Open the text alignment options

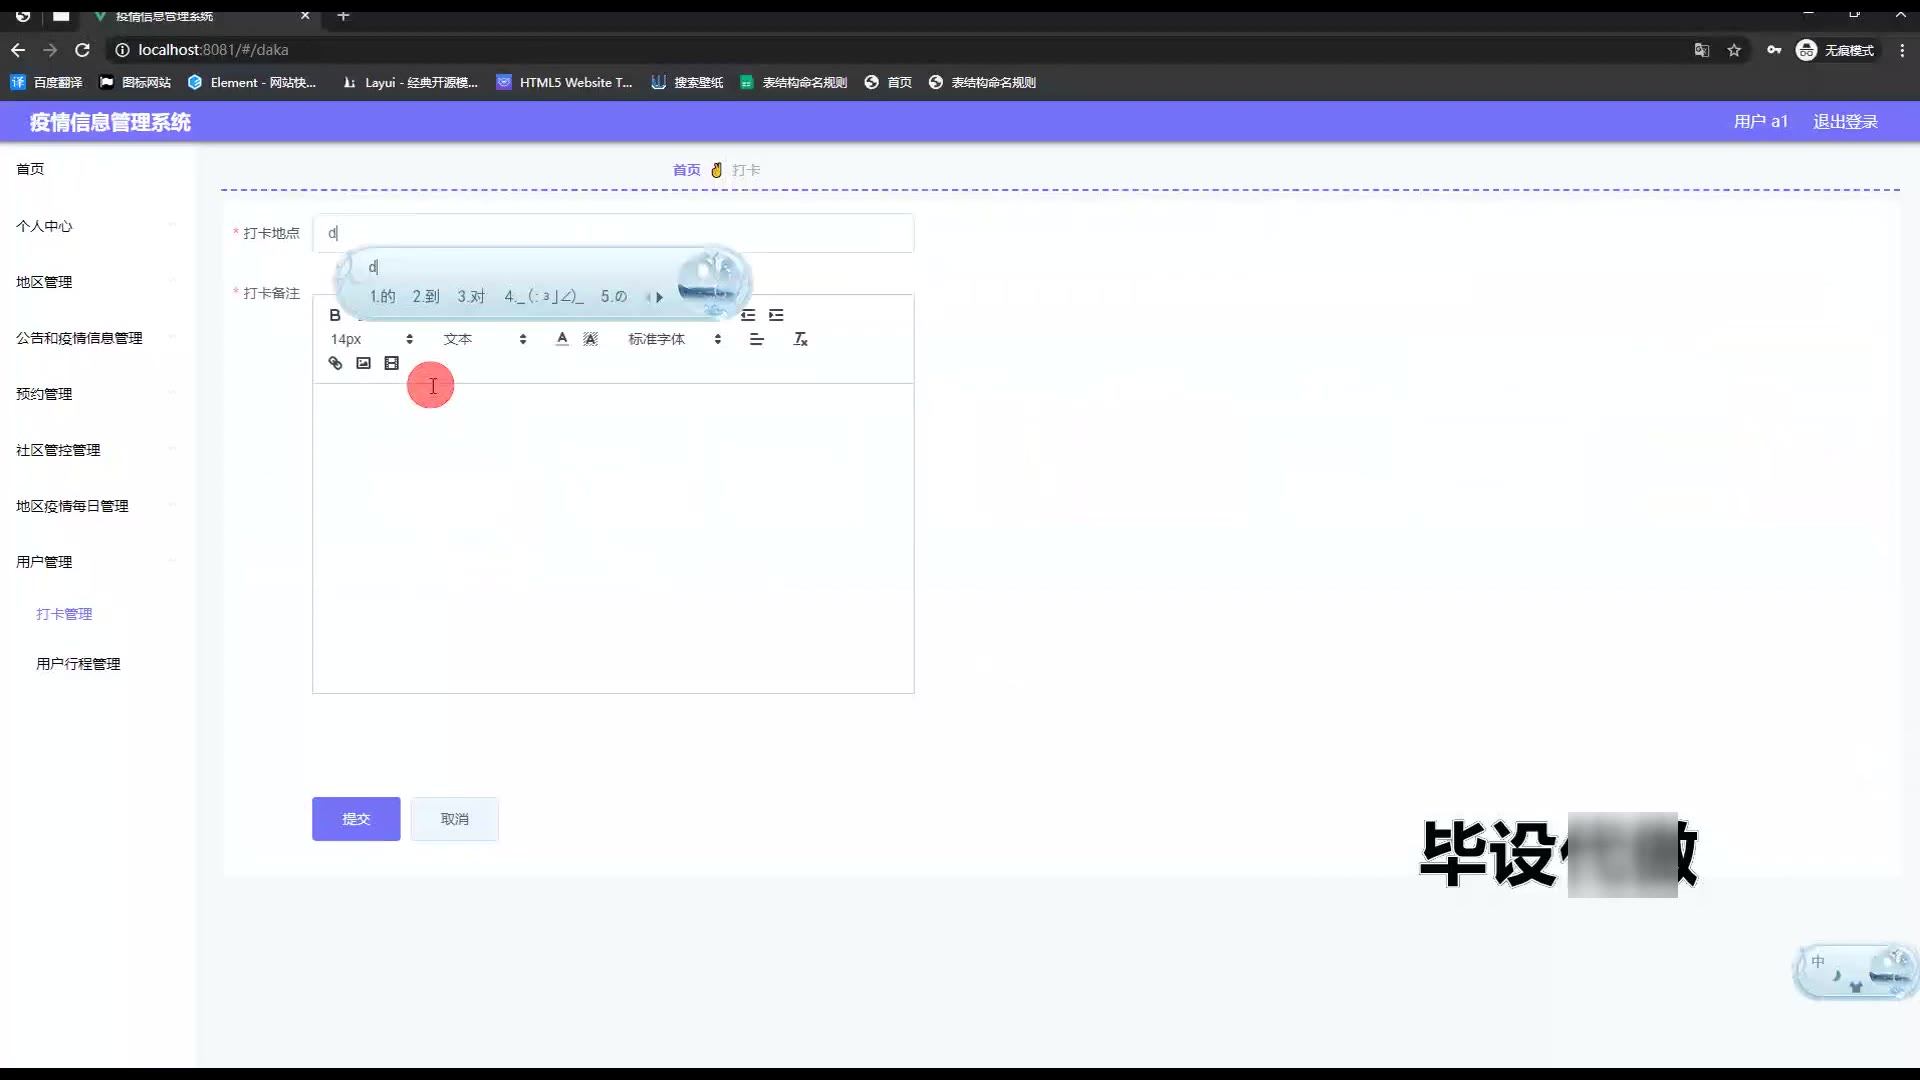756,339
